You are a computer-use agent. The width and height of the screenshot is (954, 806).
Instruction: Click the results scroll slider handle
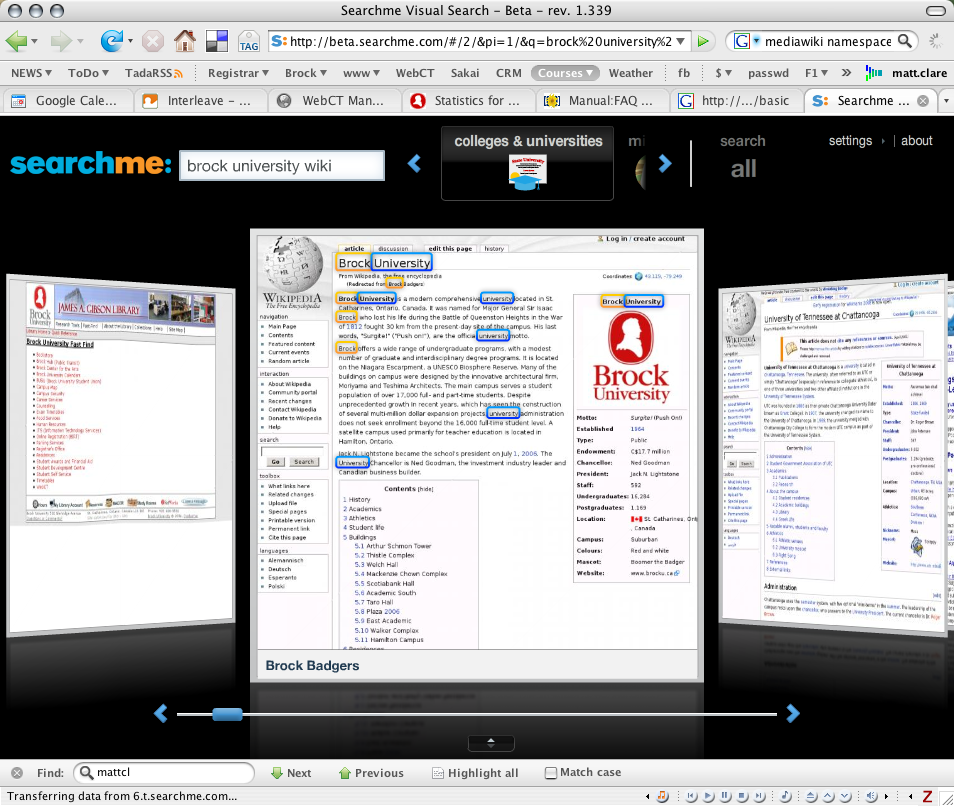227,714
